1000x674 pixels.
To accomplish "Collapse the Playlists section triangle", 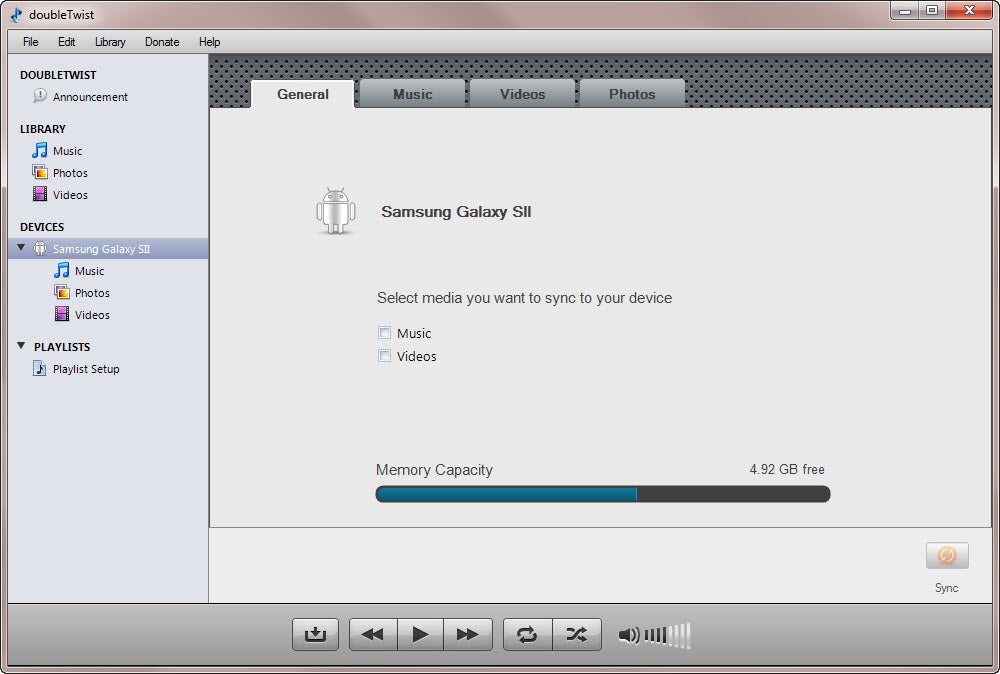I will 22,347.
